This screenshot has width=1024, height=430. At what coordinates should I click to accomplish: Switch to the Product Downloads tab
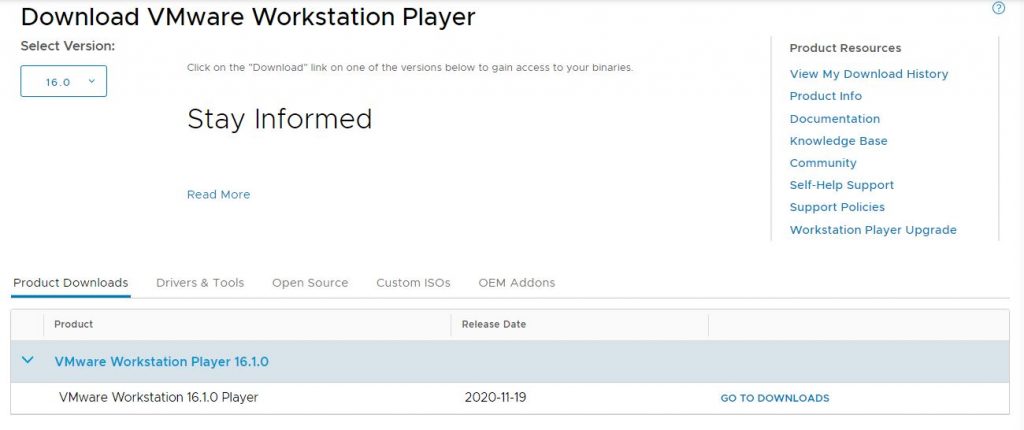(71, 283)
